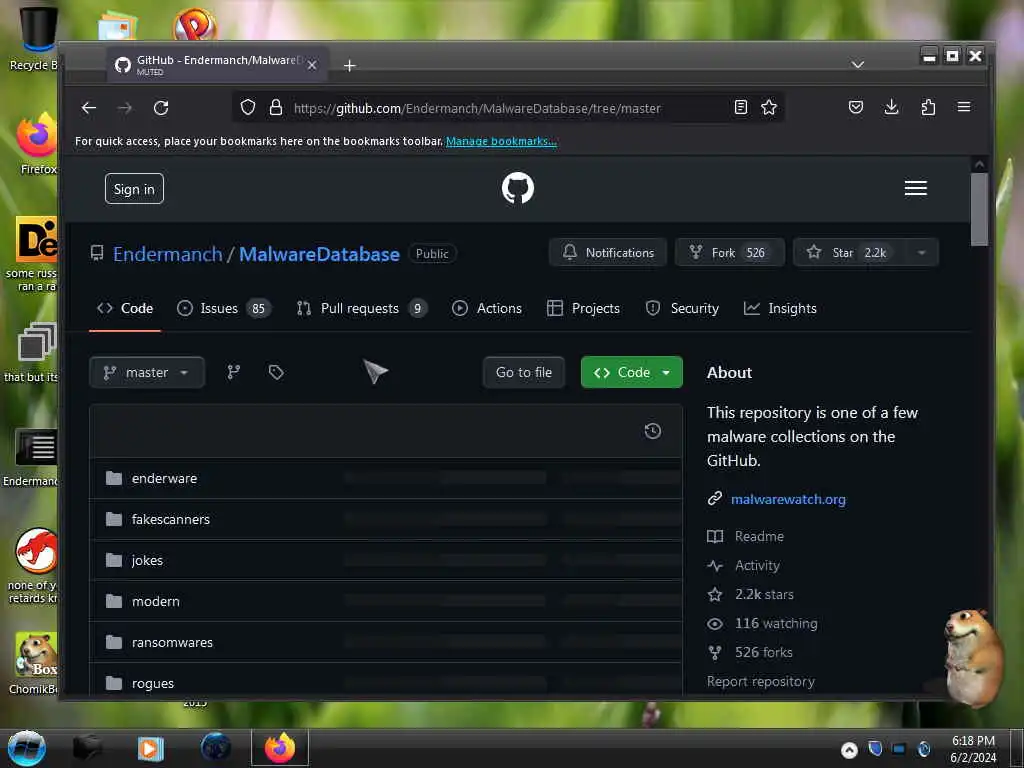Open the Firefox application menu

pyautogui.click(x=964, y=107)
